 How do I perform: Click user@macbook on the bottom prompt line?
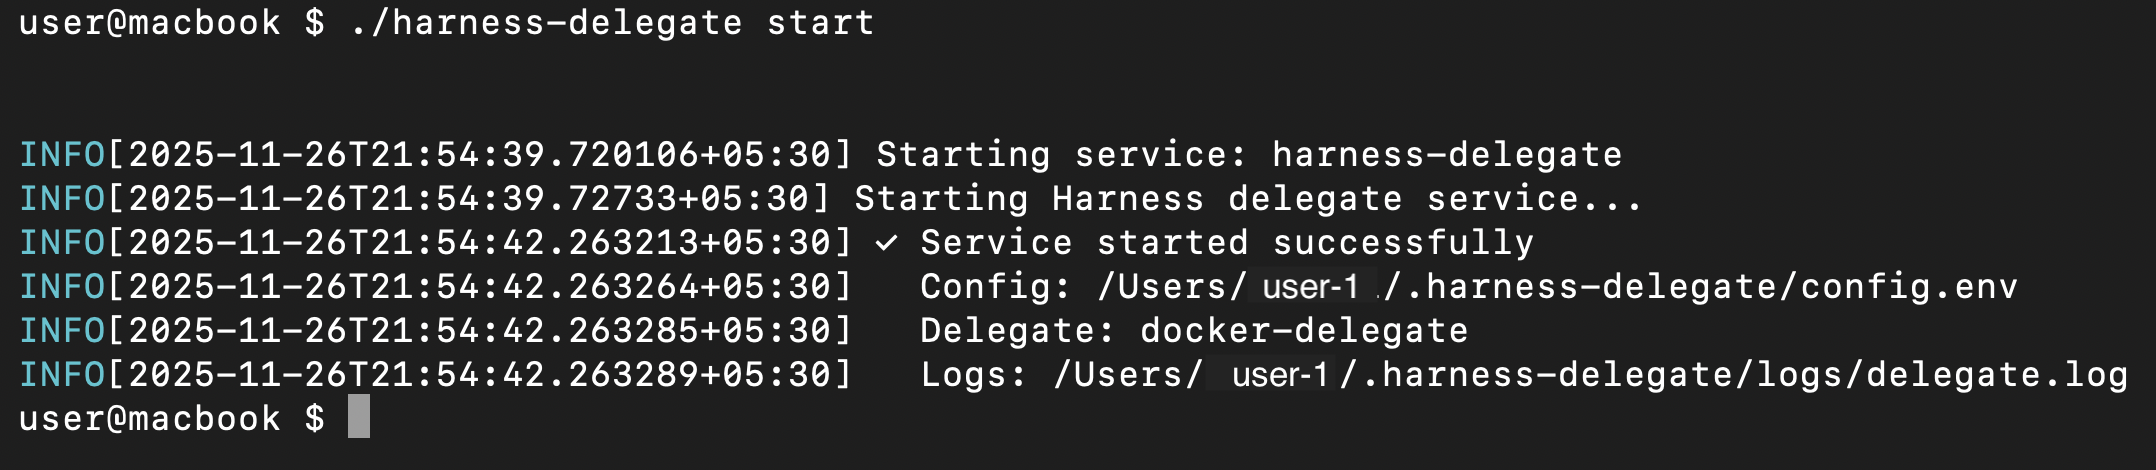click(150, 419)
